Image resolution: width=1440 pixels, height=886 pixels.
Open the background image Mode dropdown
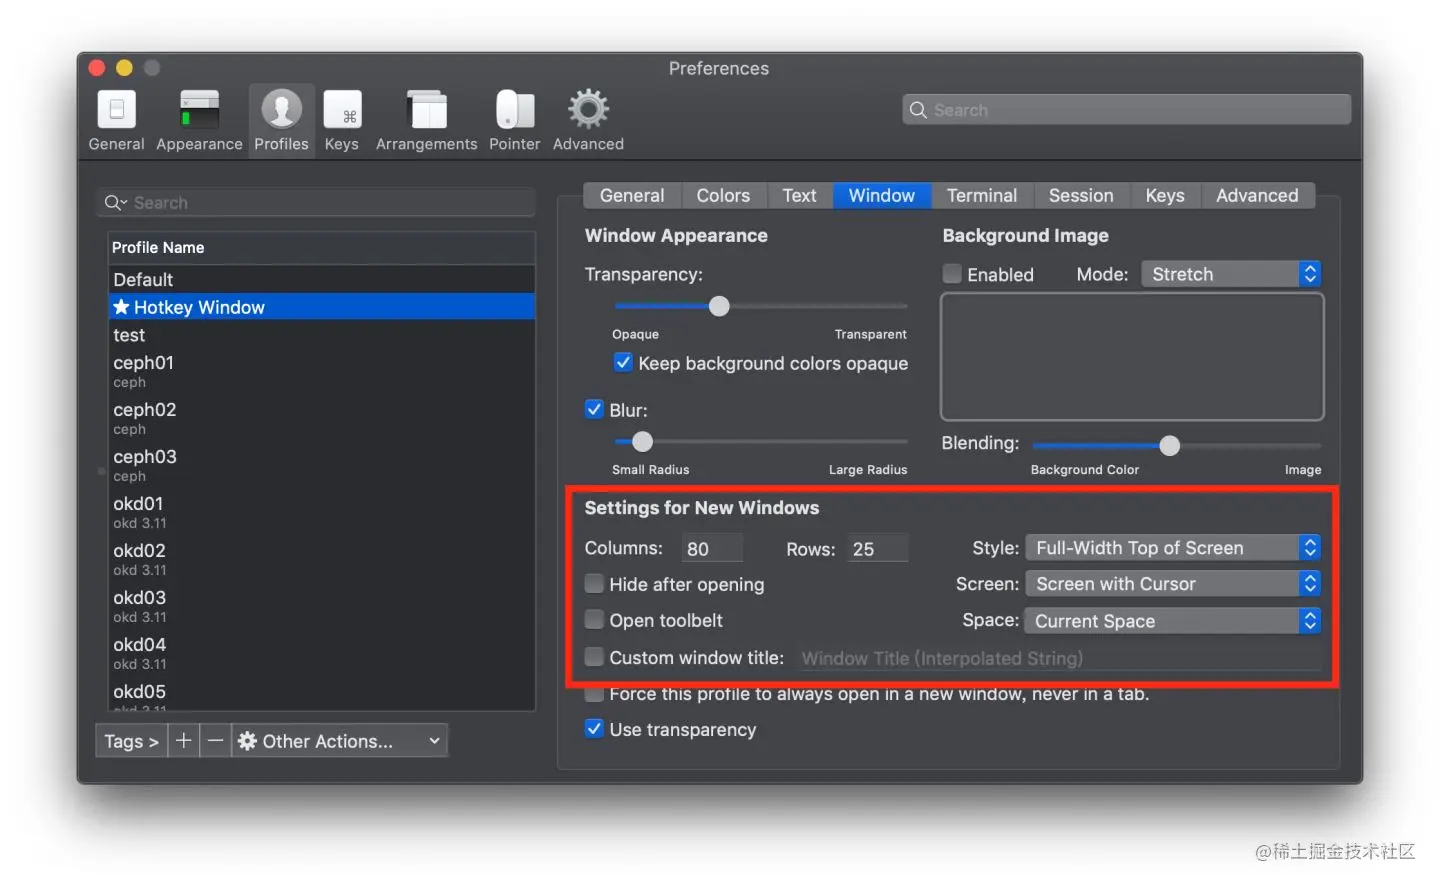(x=1231, y=274)
